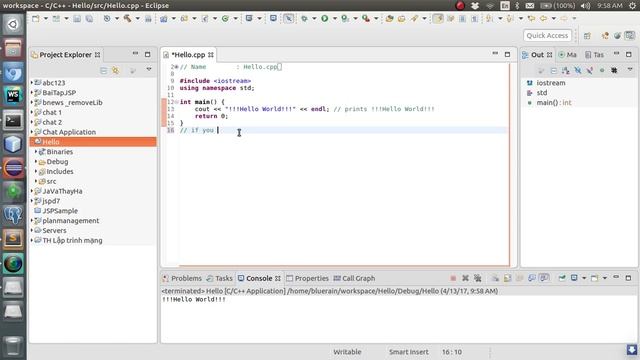Toggle Link with Editor in Project Explorer

[116, 71]
